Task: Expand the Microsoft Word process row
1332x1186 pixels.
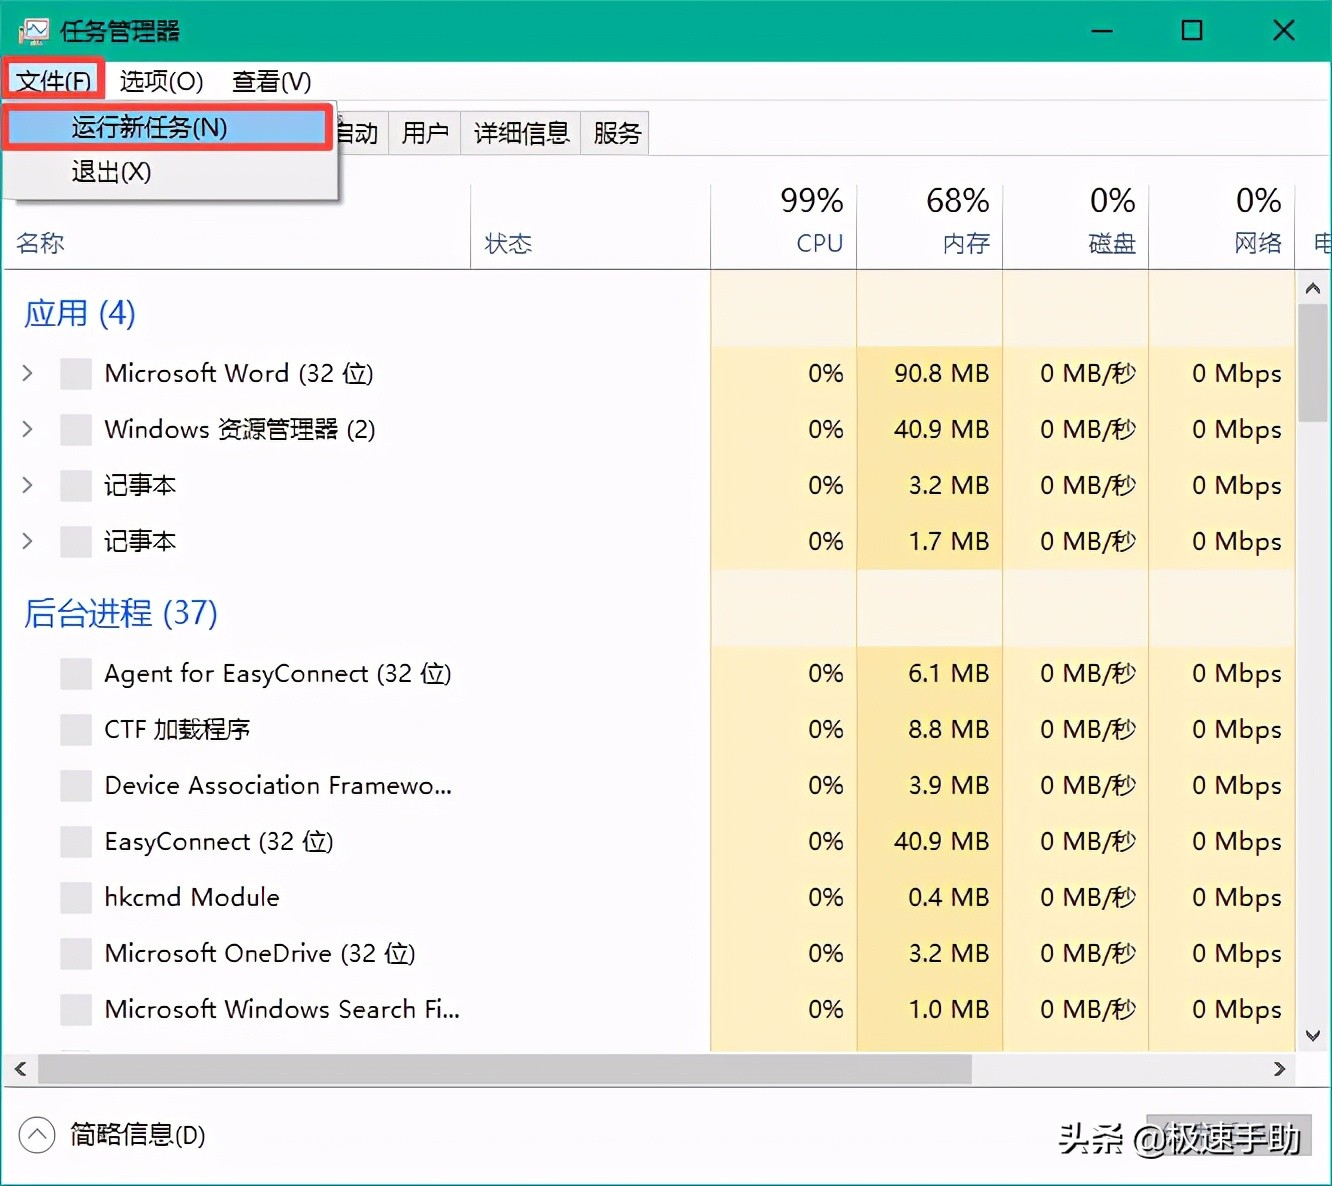Action: [26, 373]
